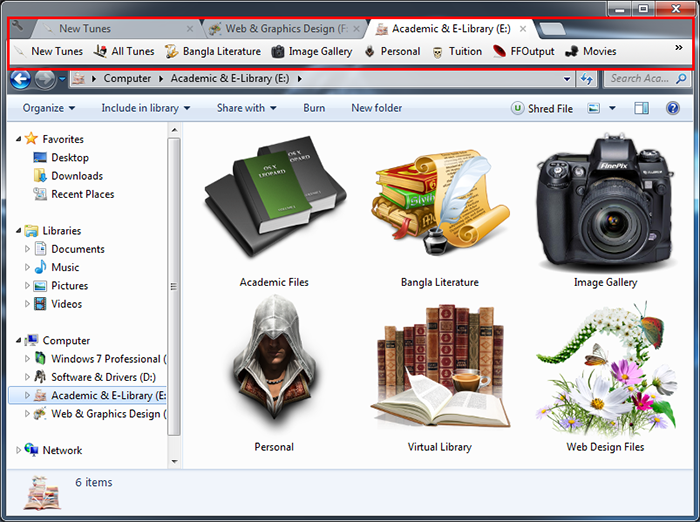Go forward with the Forward arrow button

pyautogui.click(x=45, y=80)
